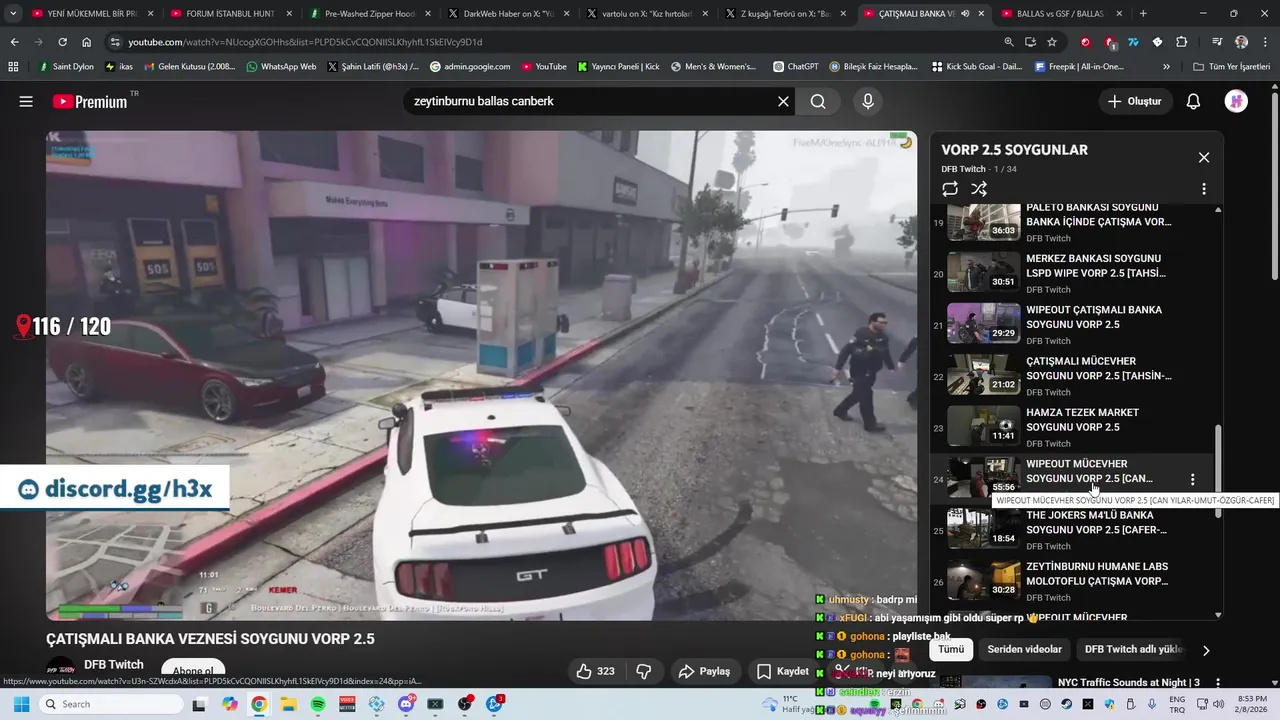Image resolution: width=1280 pixels, height=720 pixels.
Task: Open playlist three-dot options menu
Action: (x=1204, y=189)
